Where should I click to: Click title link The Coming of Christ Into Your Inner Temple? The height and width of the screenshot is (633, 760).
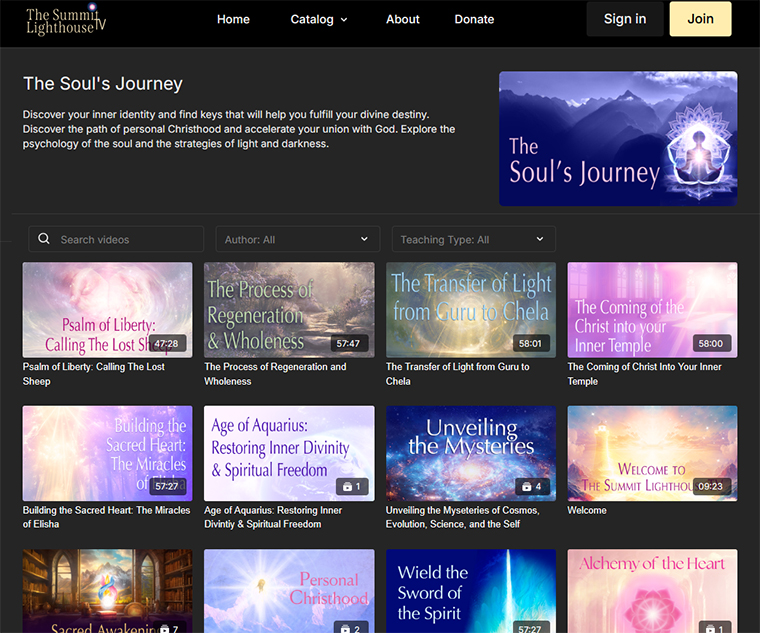click(x=645, y=374)
